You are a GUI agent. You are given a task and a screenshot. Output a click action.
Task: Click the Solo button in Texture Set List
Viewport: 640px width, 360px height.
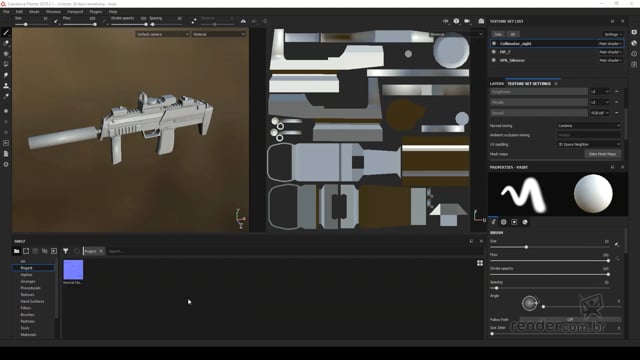click(x=498, y=34)
